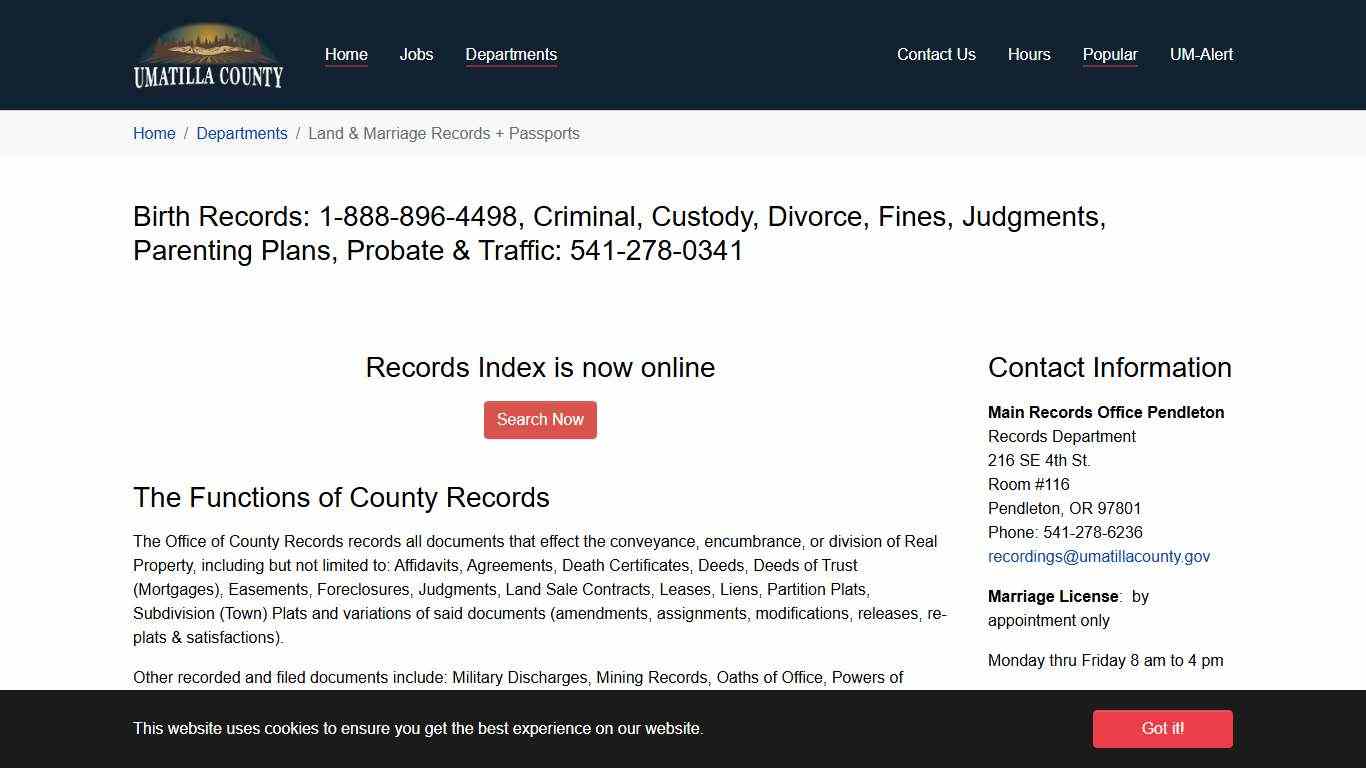Screen dimensions: 1366x768
Task: Click The Functions of County Records heading
Action: point(341,497)
